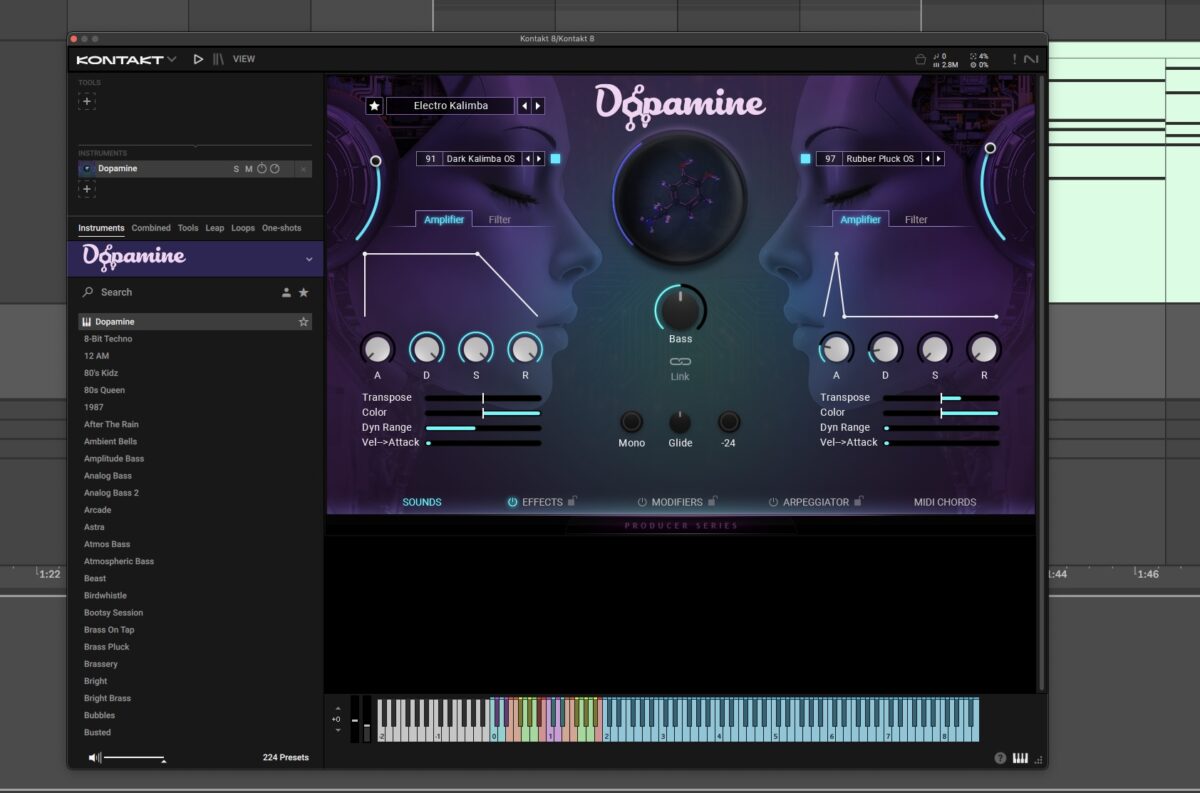The image size is (1200, 793).
Task: Collapse the Dopamine banner via its chevron
Action: tap(310, 258)
